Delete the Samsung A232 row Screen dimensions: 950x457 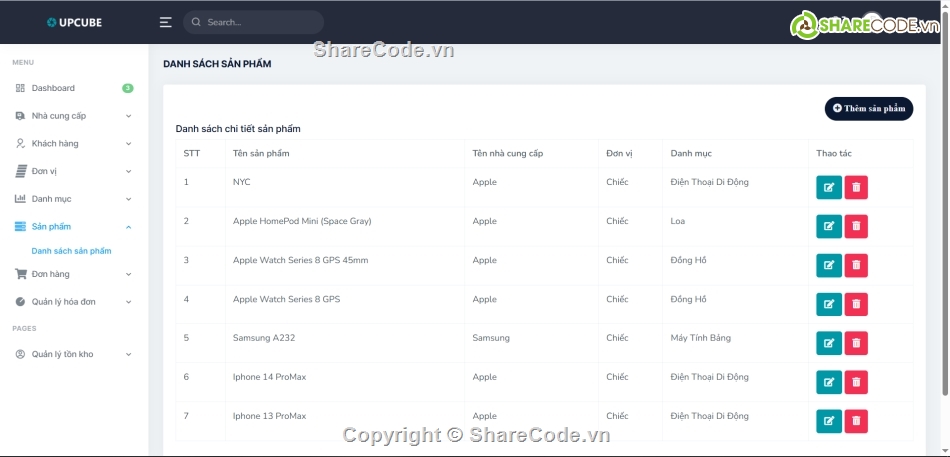coord(856,343)
